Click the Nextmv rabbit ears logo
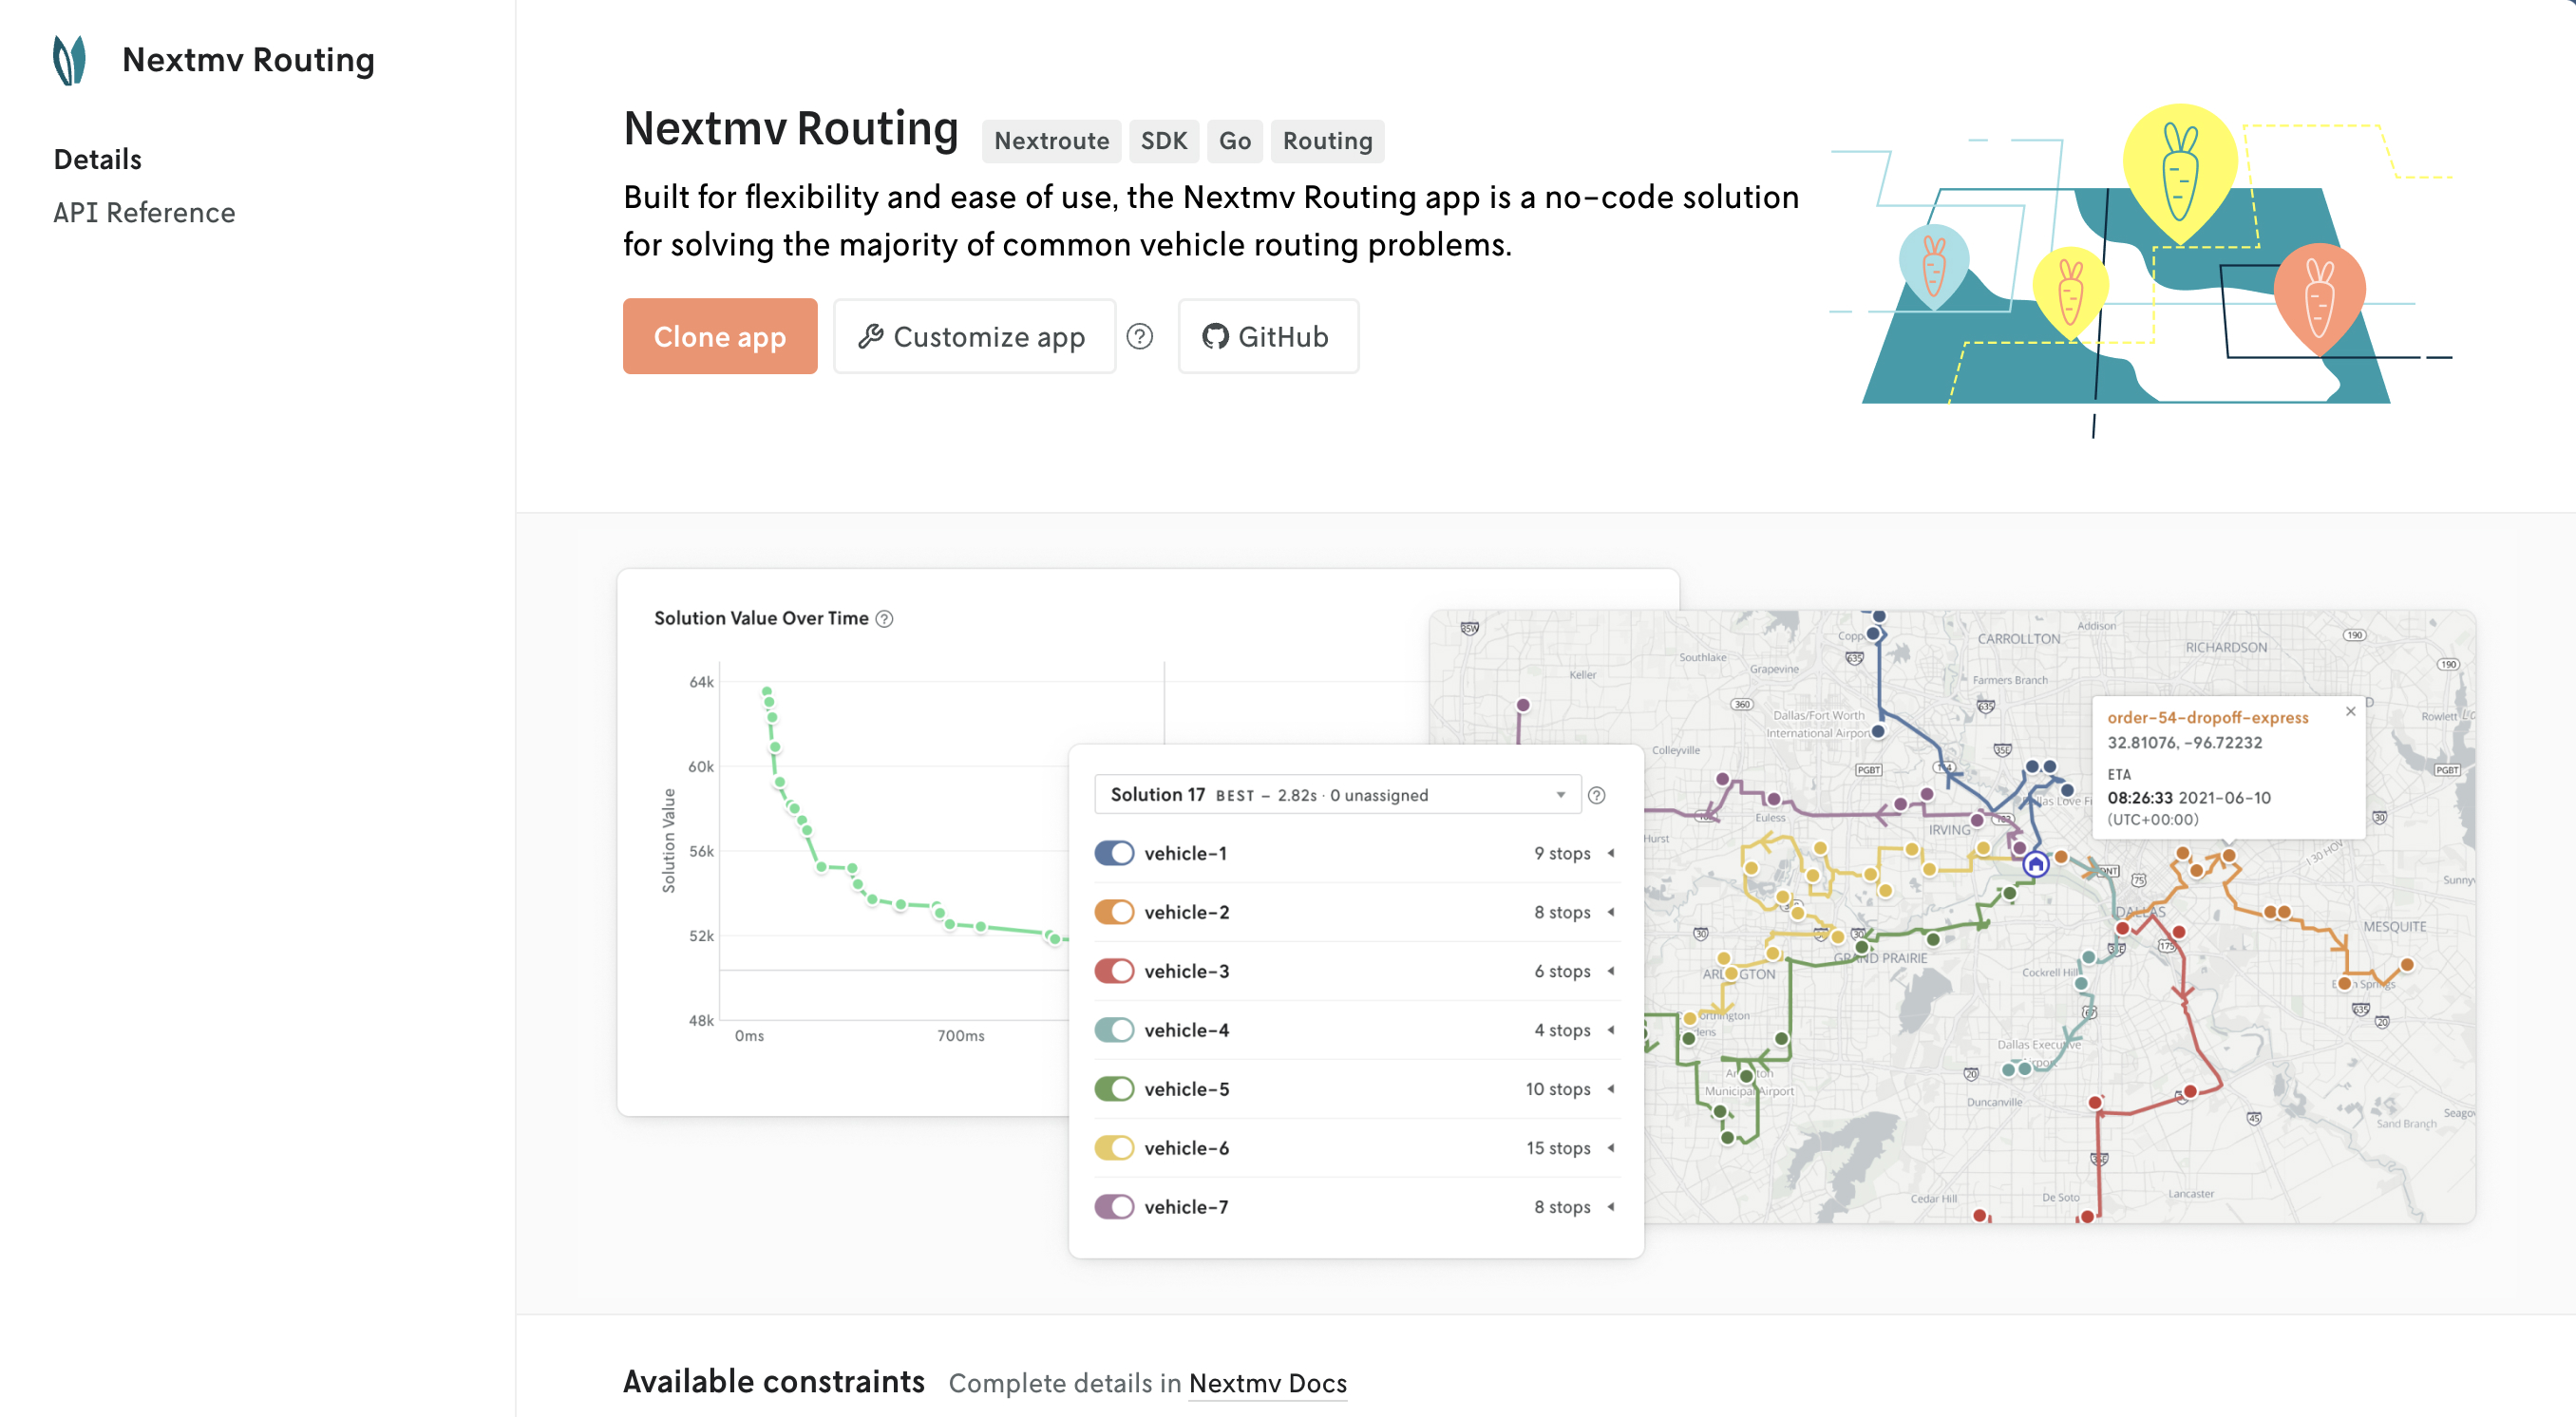 click(69, 60)
